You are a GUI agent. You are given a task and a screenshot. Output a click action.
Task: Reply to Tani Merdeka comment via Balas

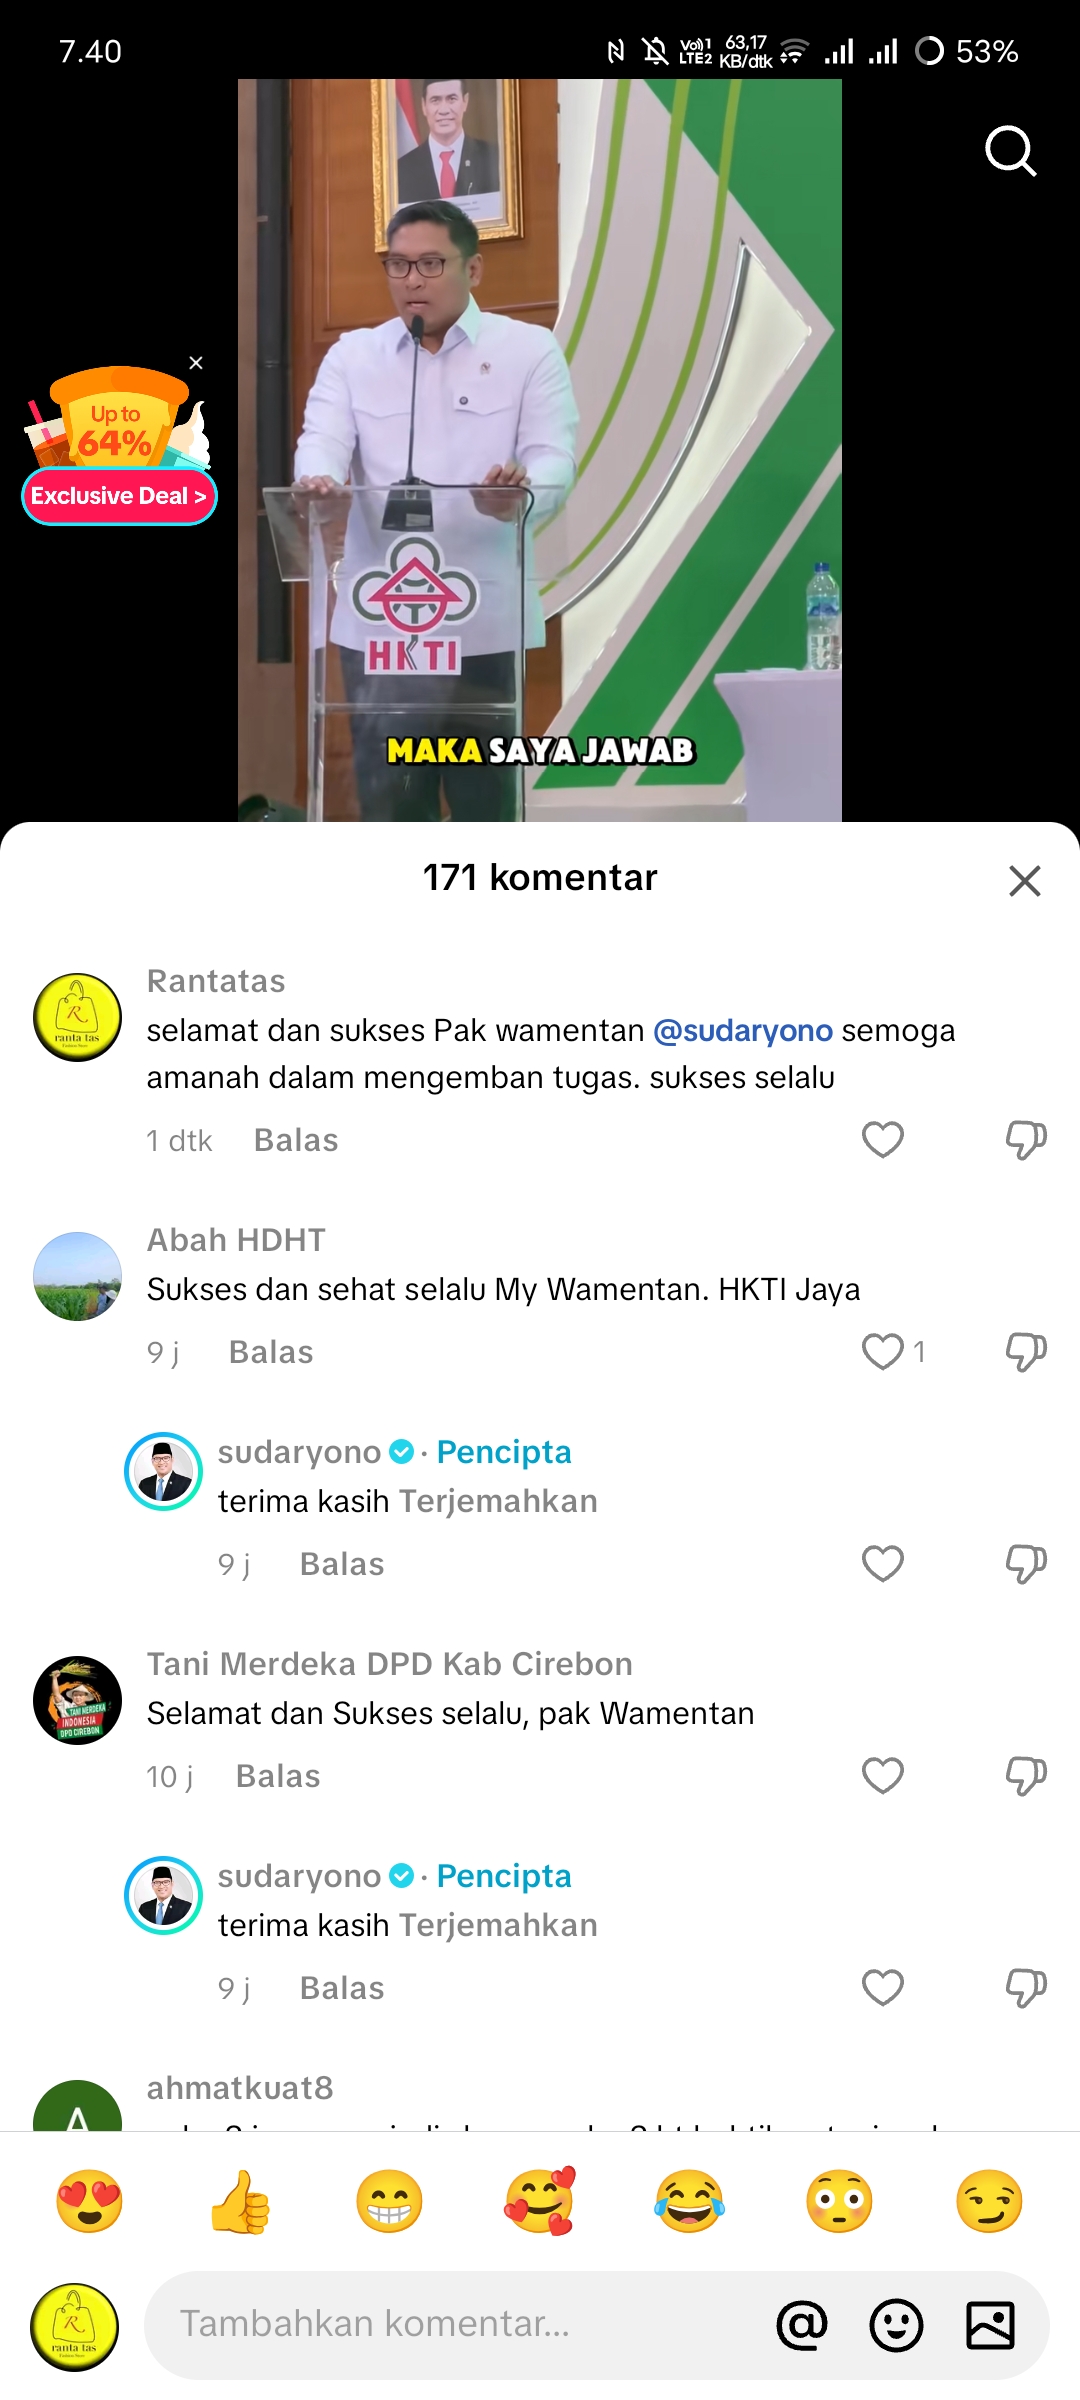click(x=278, y=1776)
